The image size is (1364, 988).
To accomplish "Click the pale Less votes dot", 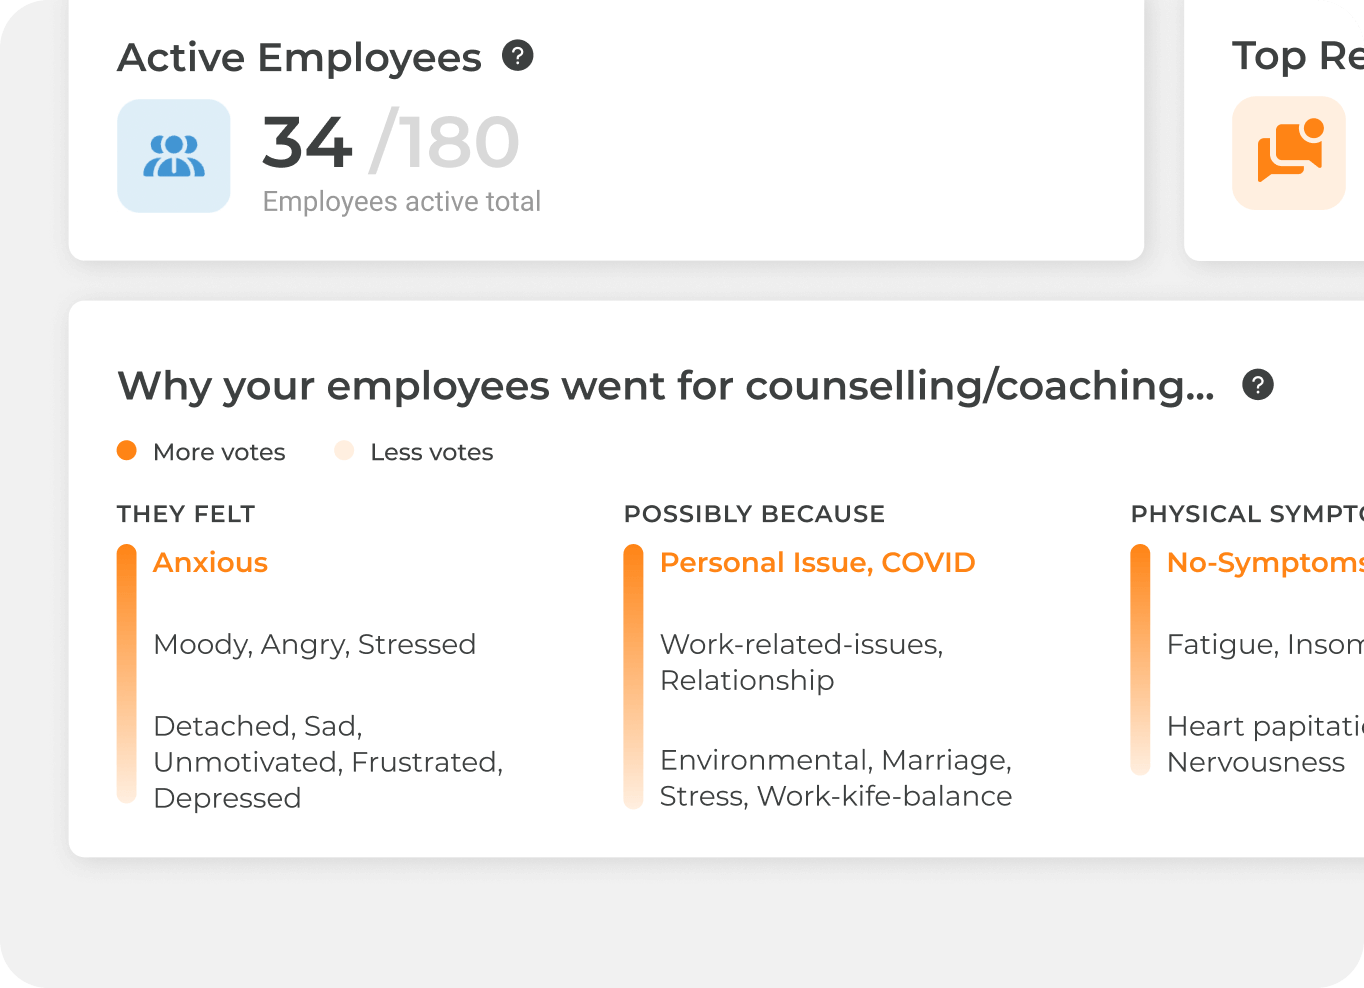I will (x=344, y=451).
